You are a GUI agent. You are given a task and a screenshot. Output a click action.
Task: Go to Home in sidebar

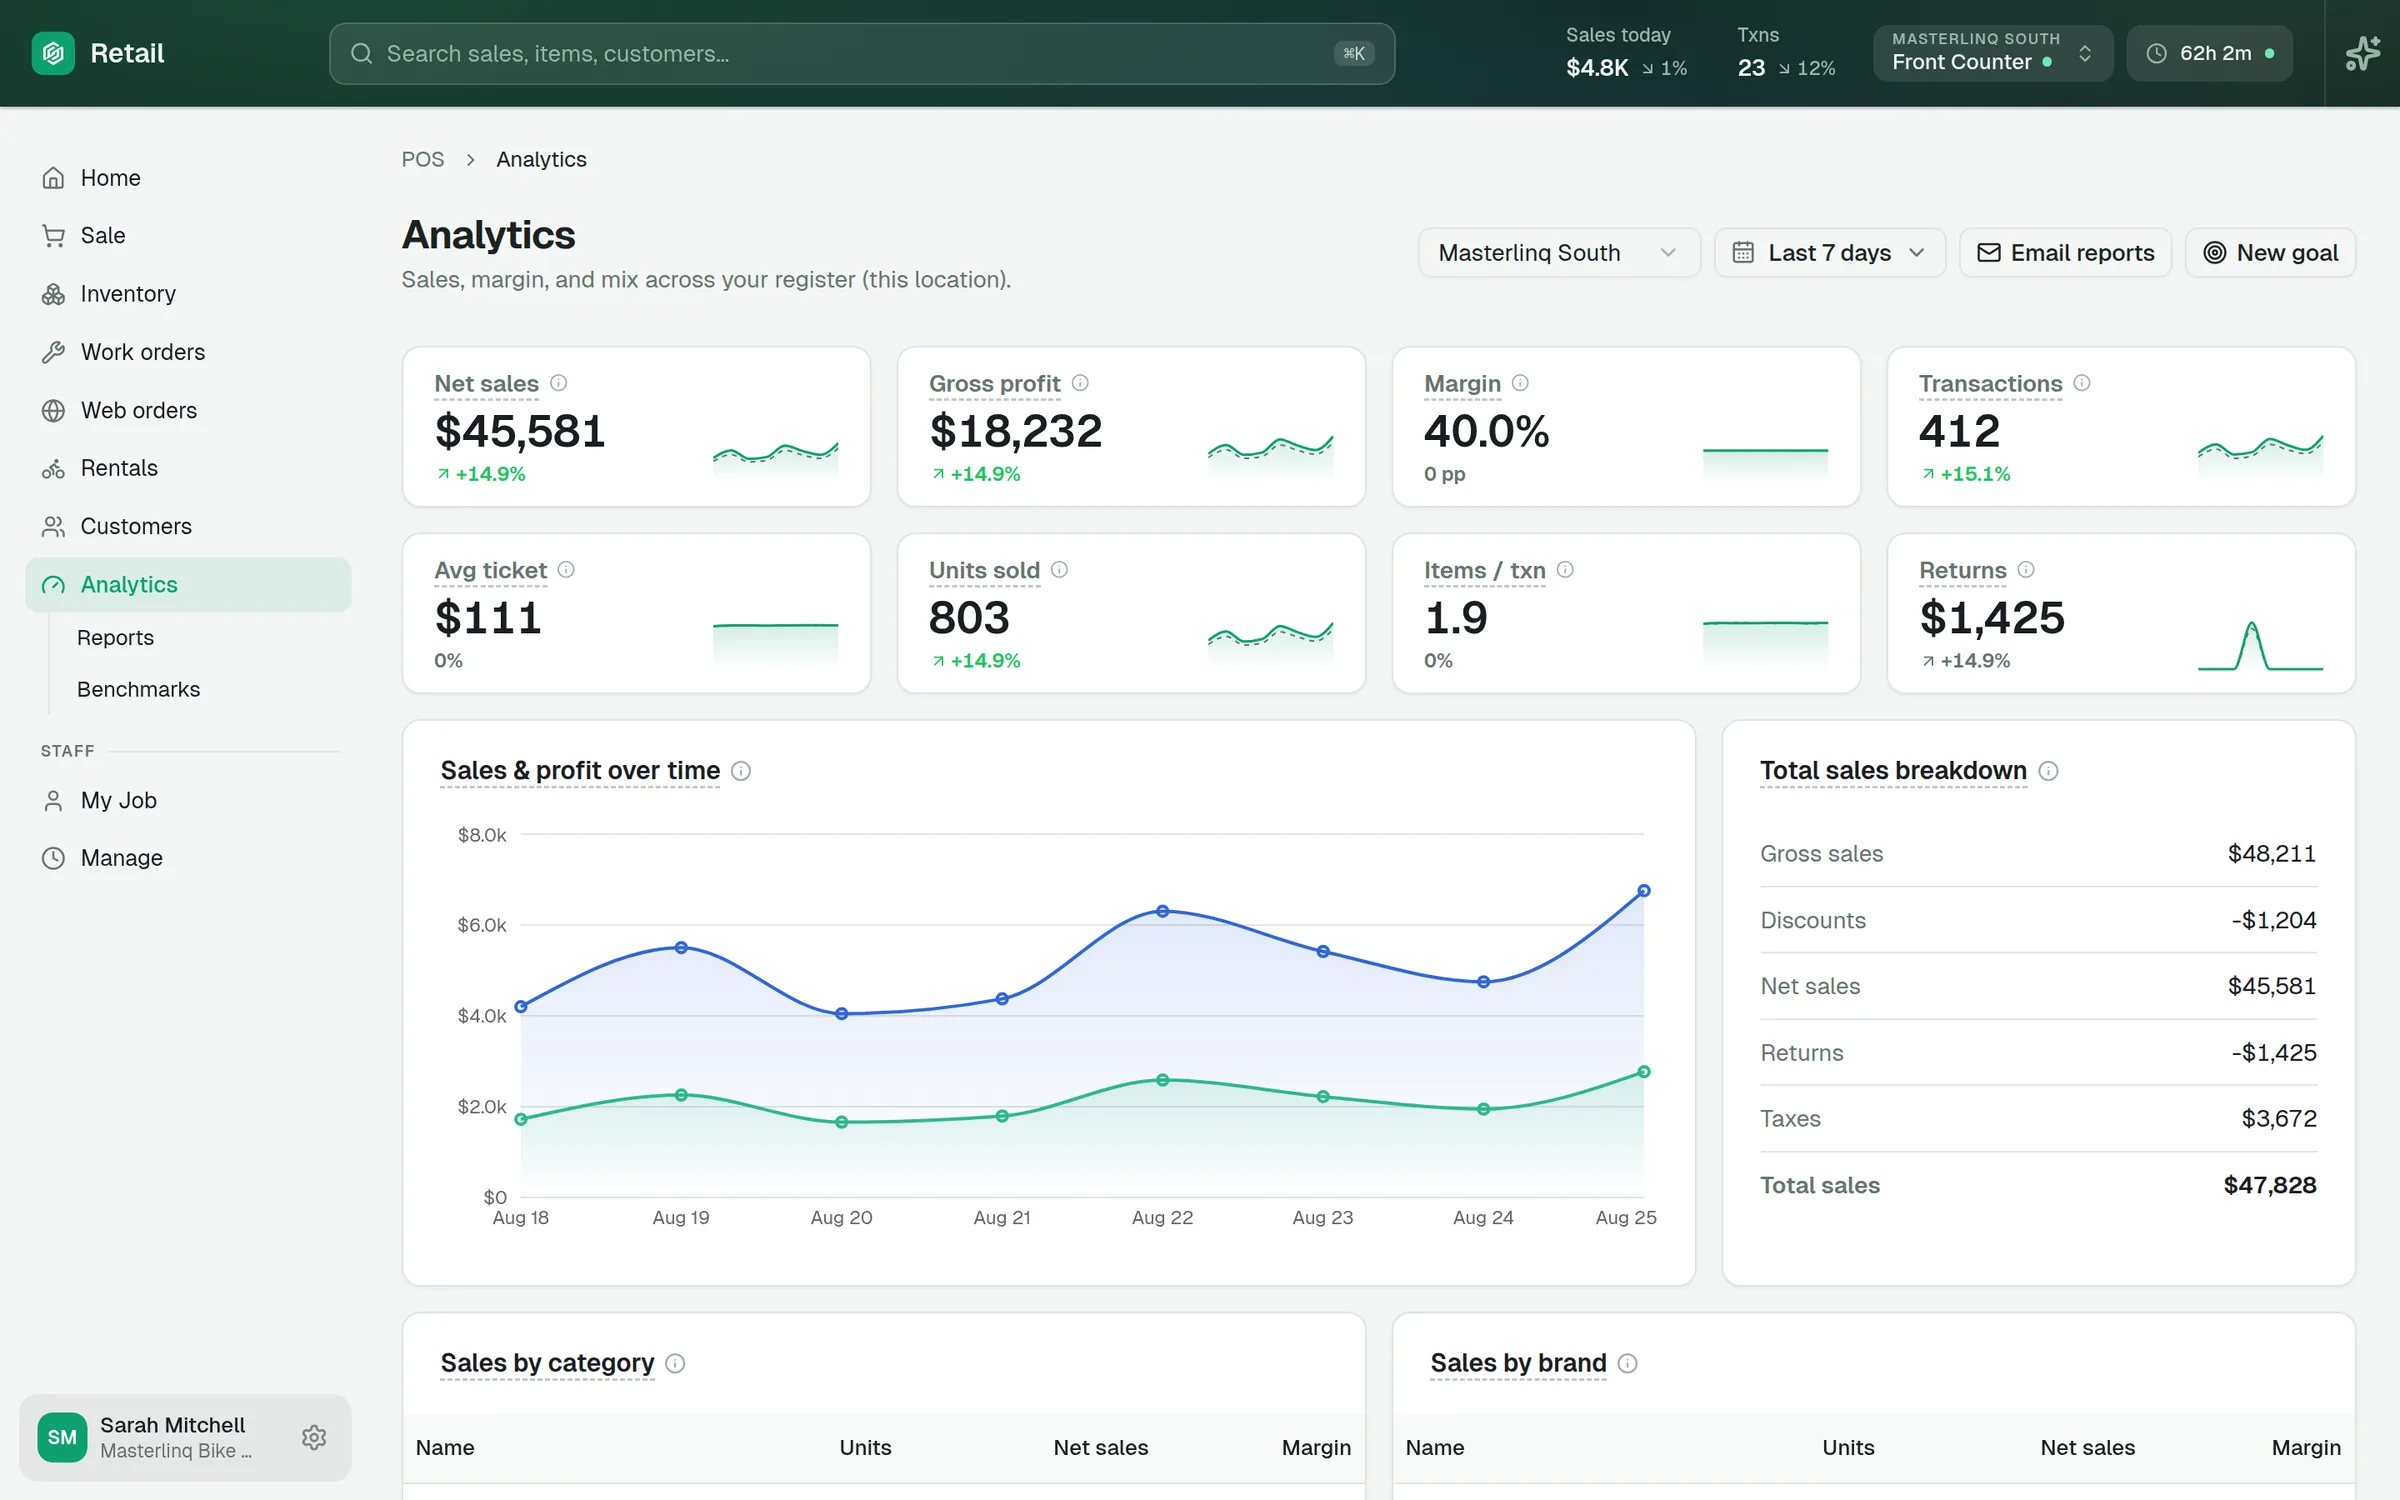188,178
